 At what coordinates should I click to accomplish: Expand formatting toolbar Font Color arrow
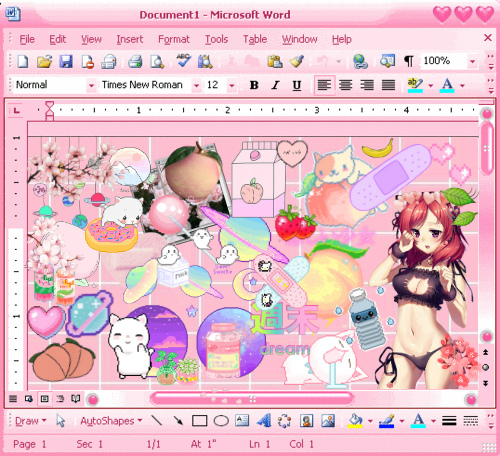click(x=462, y=86)
